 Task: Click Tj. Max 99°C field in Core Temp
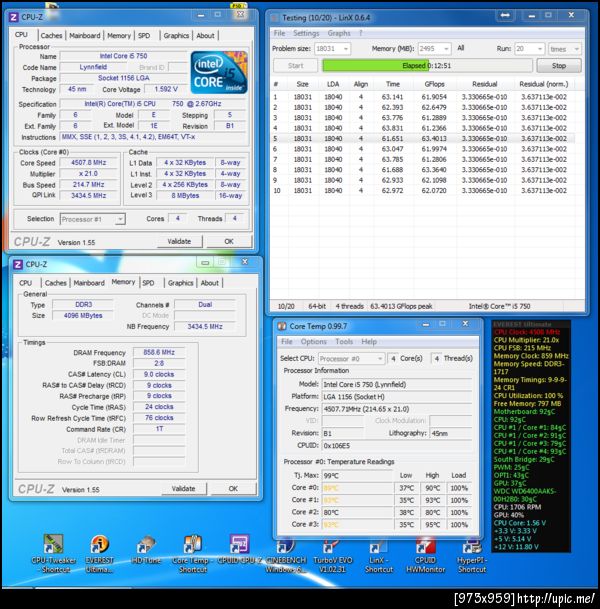point(357,476)
